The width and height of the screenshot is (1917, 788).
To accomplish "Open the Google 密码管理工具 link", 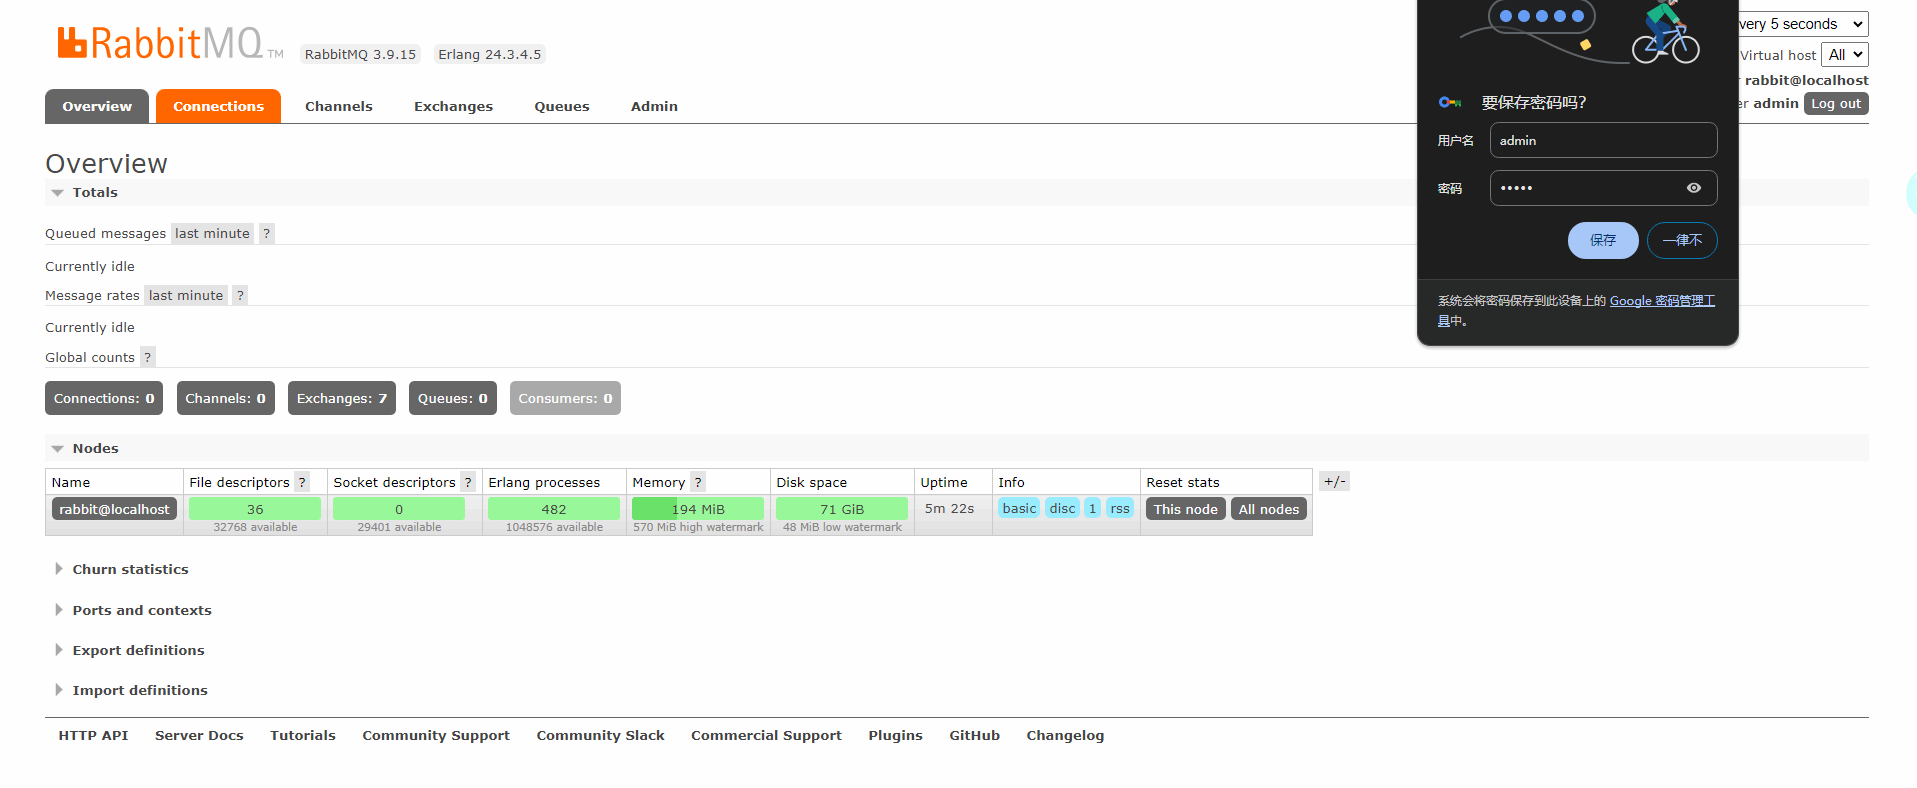I will [1662, 301].
